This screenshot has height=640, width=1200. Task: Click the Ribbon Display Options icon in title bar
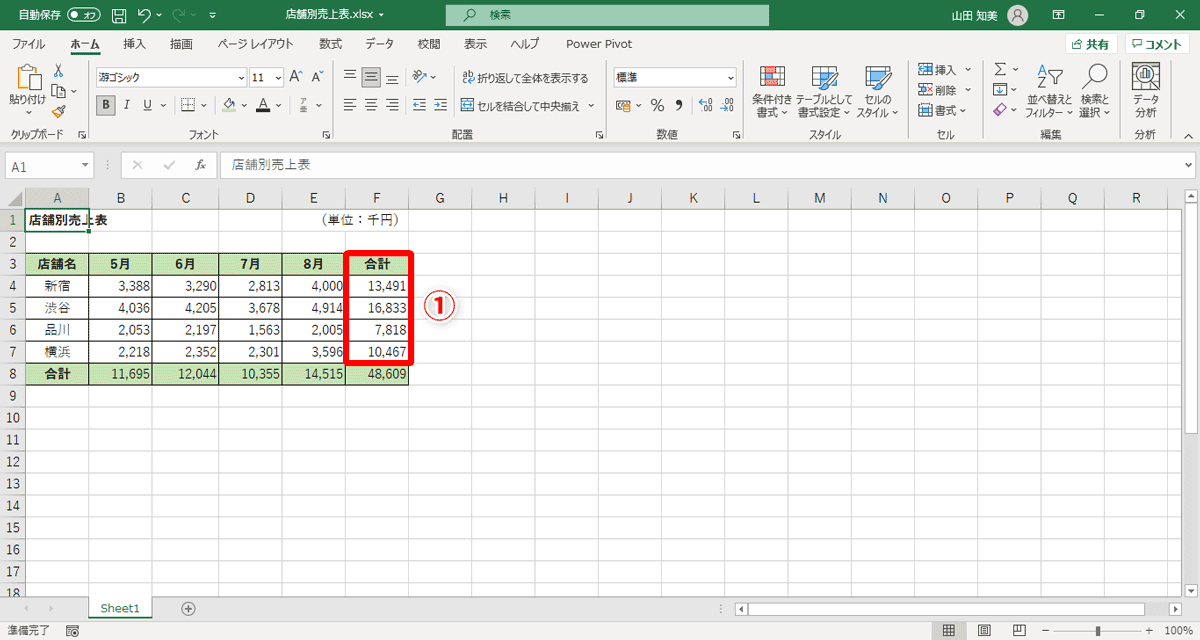[1059, 15]
